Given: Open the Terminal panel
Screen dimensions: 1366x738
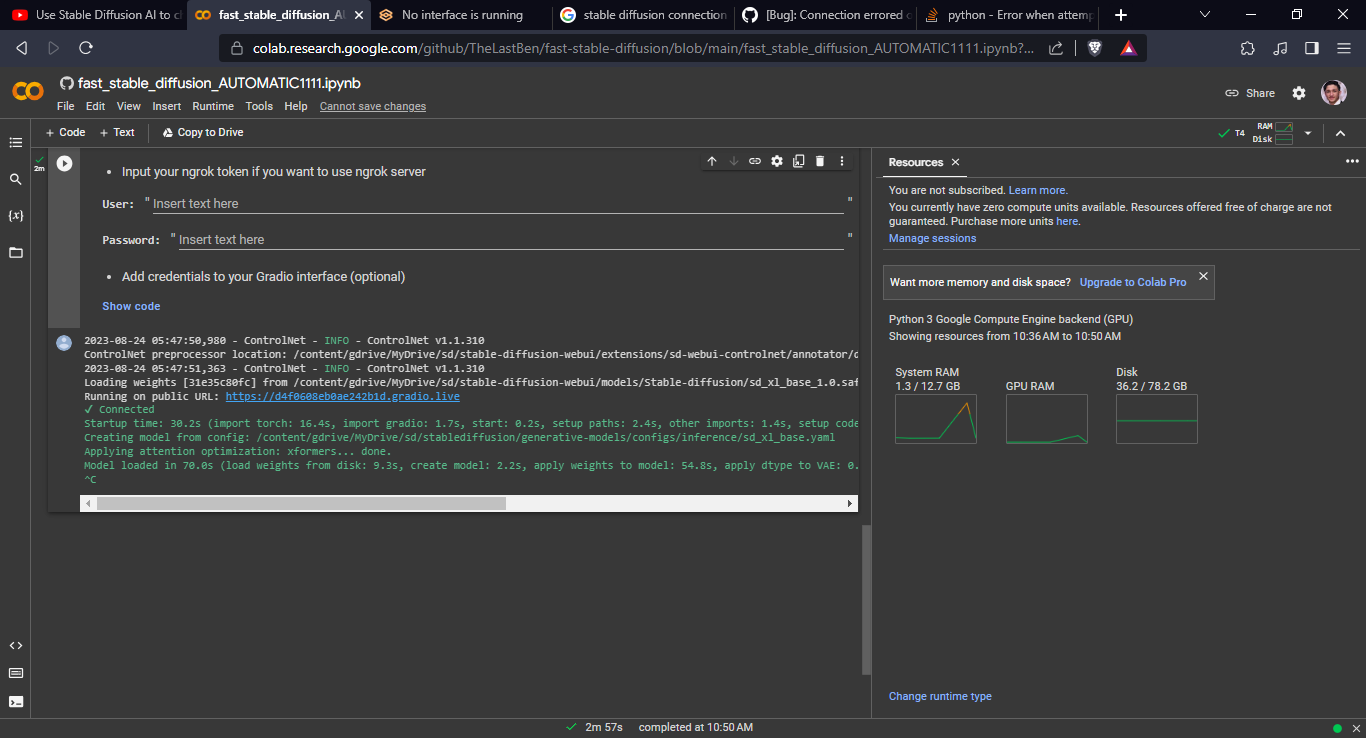Looking at the screenshot, I should (x=16, y=701).
